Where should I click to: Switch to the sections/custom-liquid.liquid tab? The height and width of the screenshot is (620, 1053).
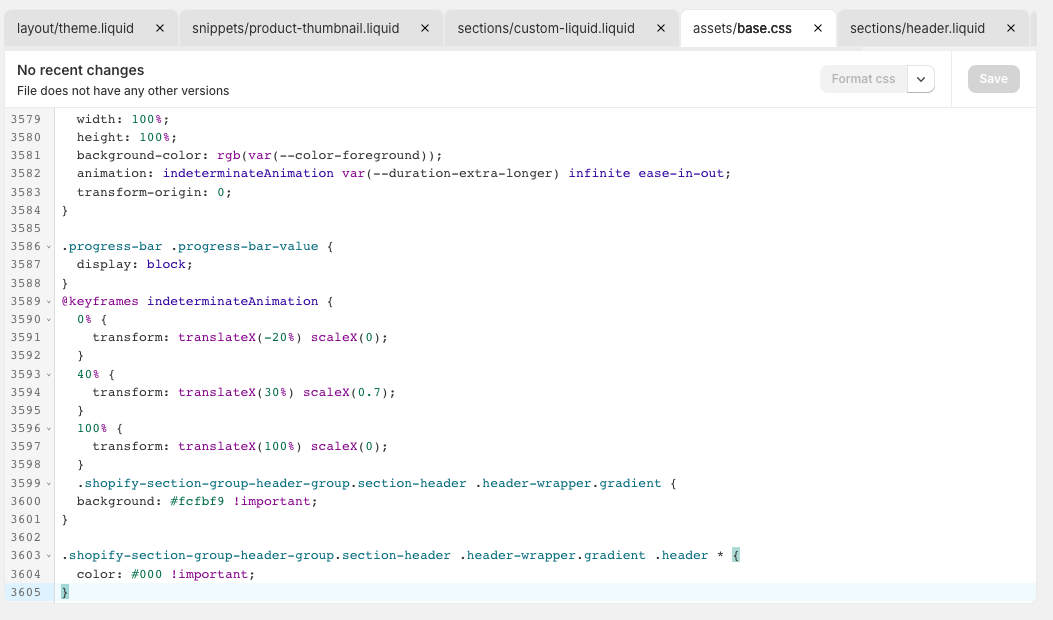pyautogui.click(x=546, y=28)
